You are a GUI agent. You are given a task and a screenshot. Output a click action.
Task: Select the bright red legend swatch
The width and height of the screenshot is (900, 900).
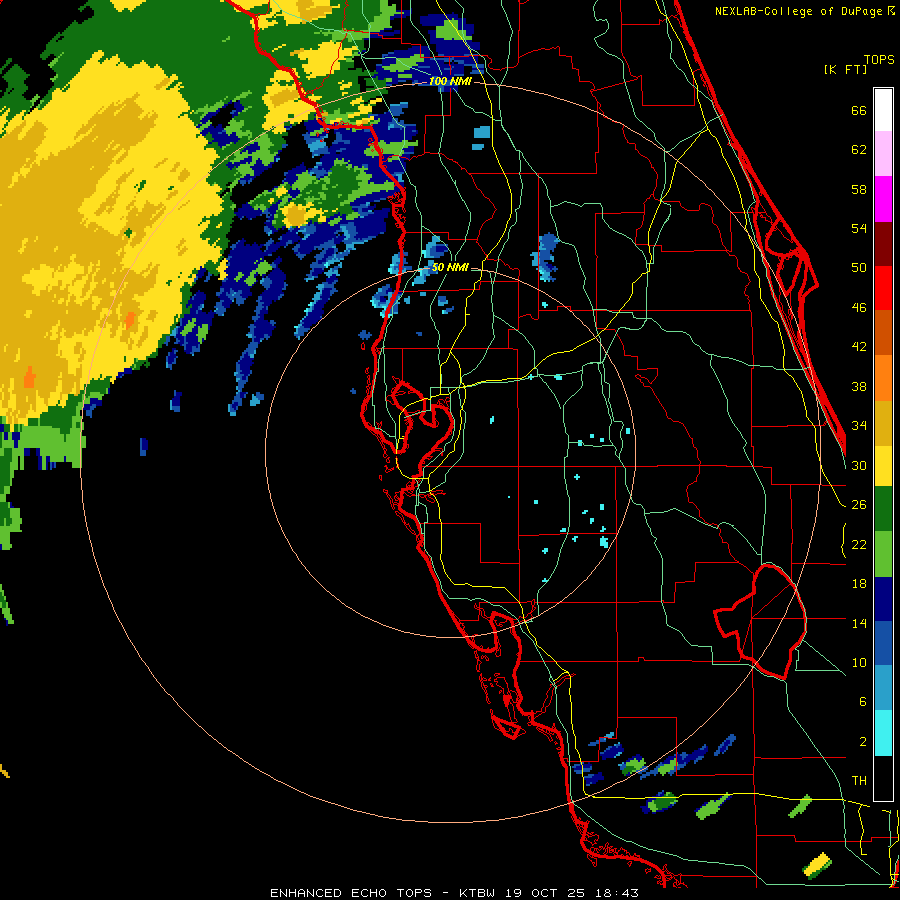(883, 288)
